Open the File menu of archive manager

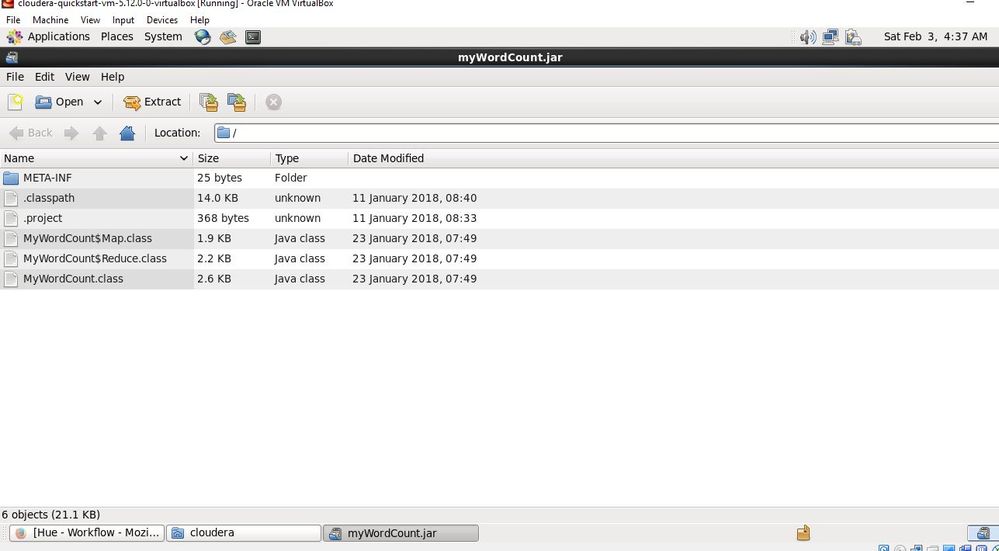pos(15,76)
